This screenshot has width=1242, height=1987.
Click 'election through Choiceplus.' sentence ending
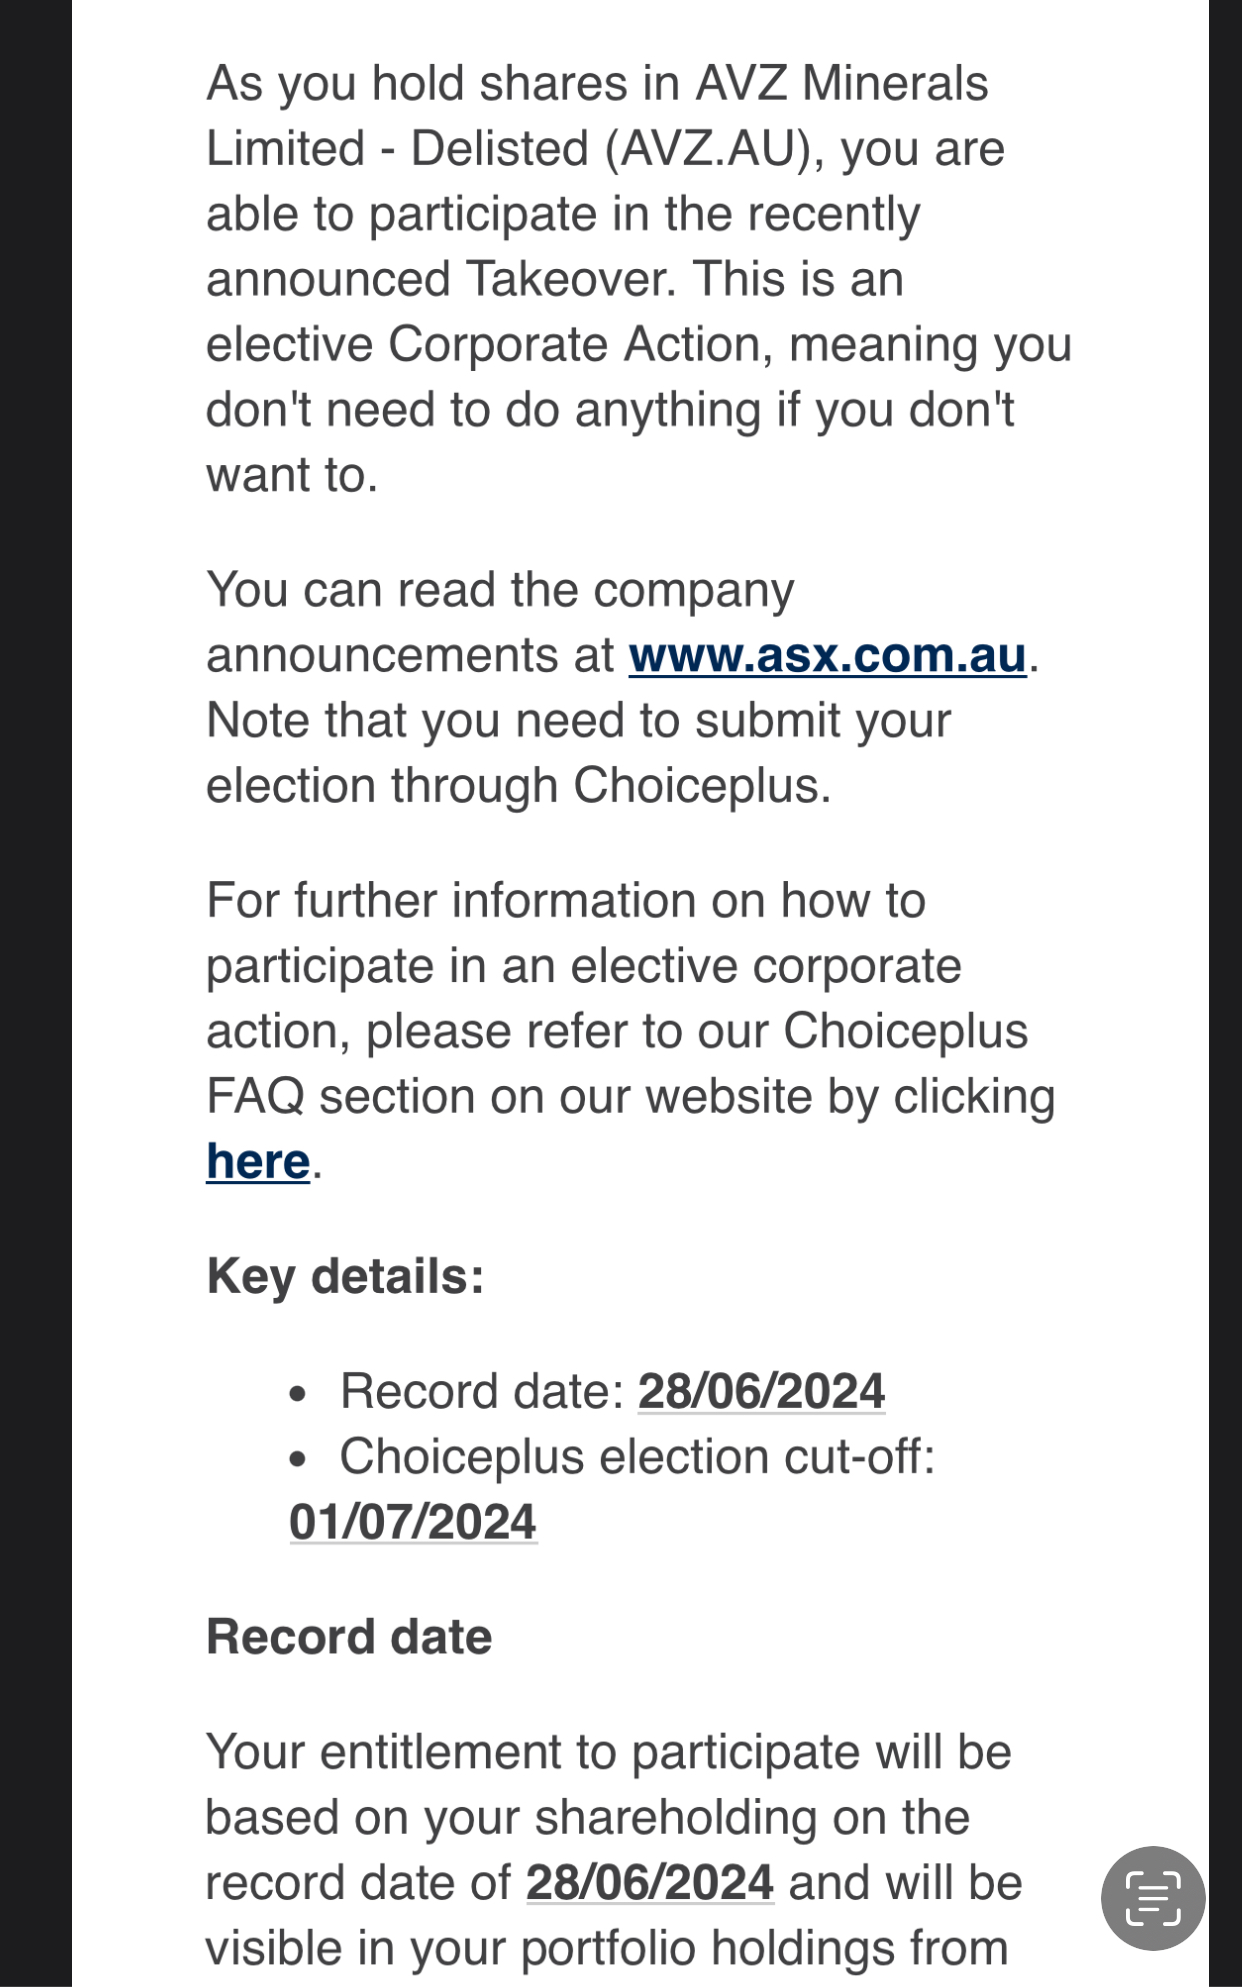(x=518, y=786)
